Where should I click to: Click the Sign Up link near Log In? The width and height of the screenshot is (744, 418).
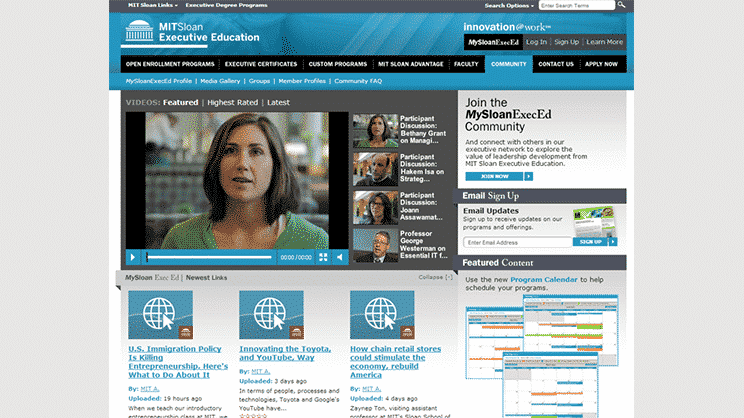click(567, 42)
